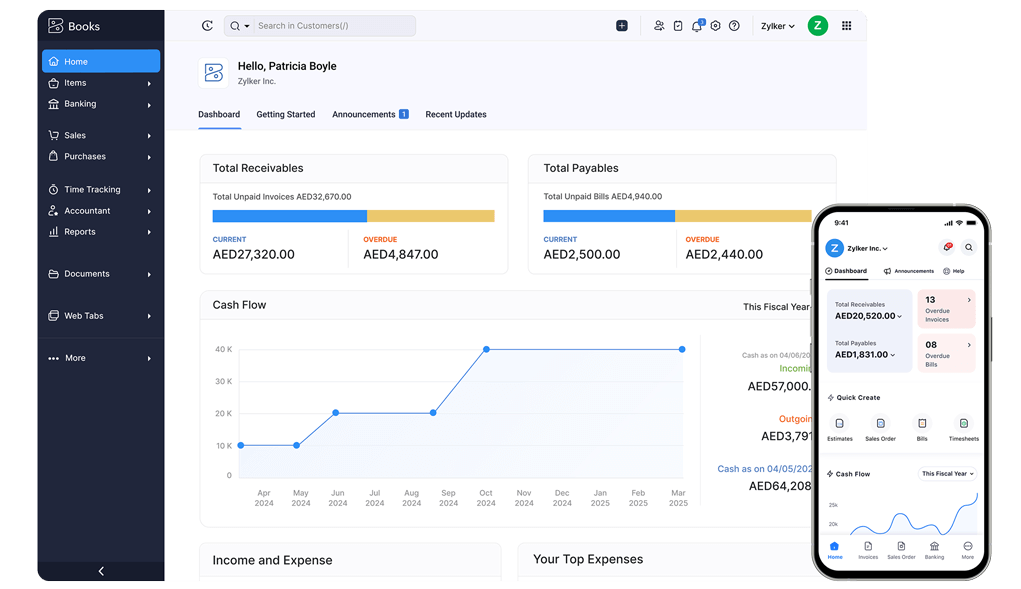Expand the Zylker organization dropdown
This screenshot has height=589, width=1021.
coord(777,26)
